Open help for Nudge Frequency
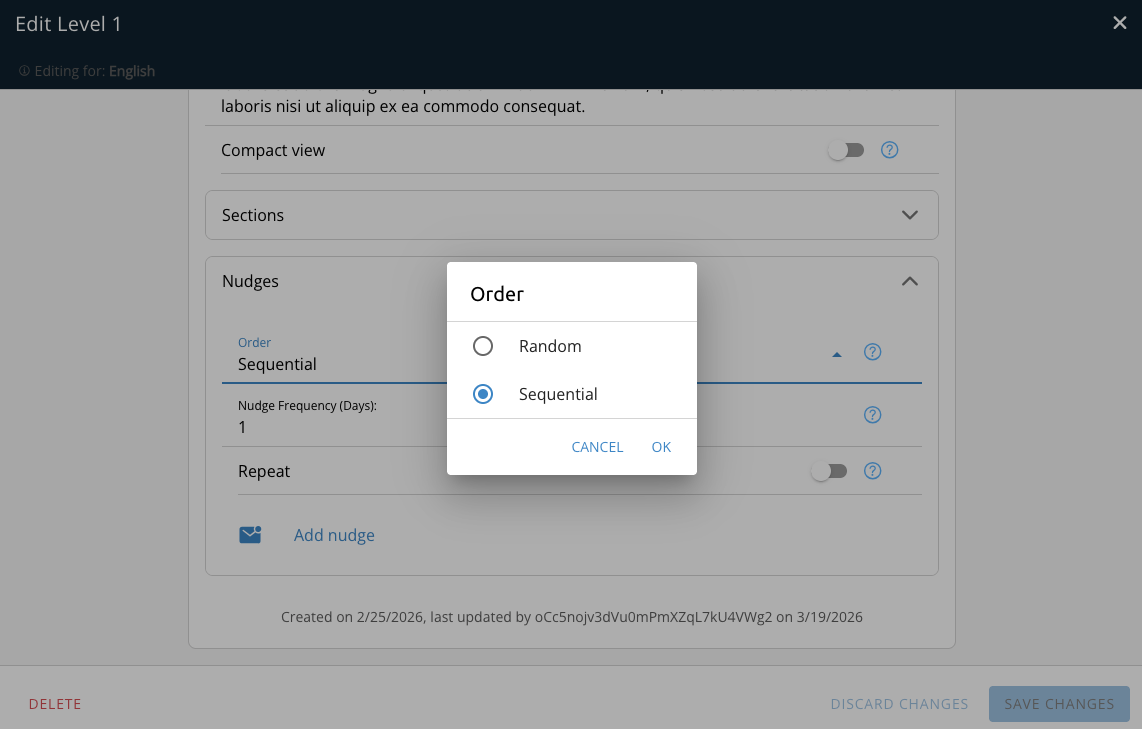Image resolution: width=1142 pixels, height=729 pixels. [872, 415]
